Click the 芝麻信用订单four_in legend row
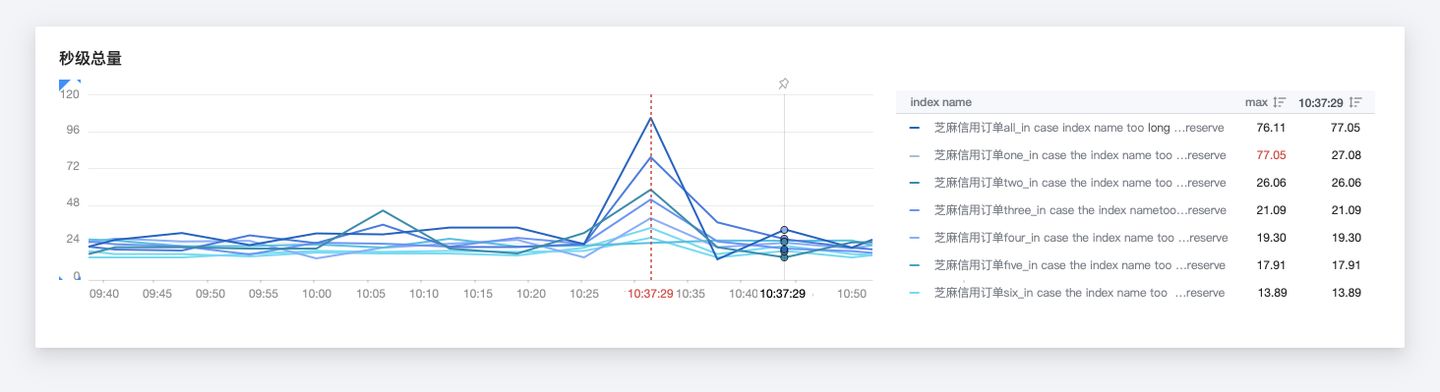Viewport: 1440px width, 392px height. [x=1135, y=238]
